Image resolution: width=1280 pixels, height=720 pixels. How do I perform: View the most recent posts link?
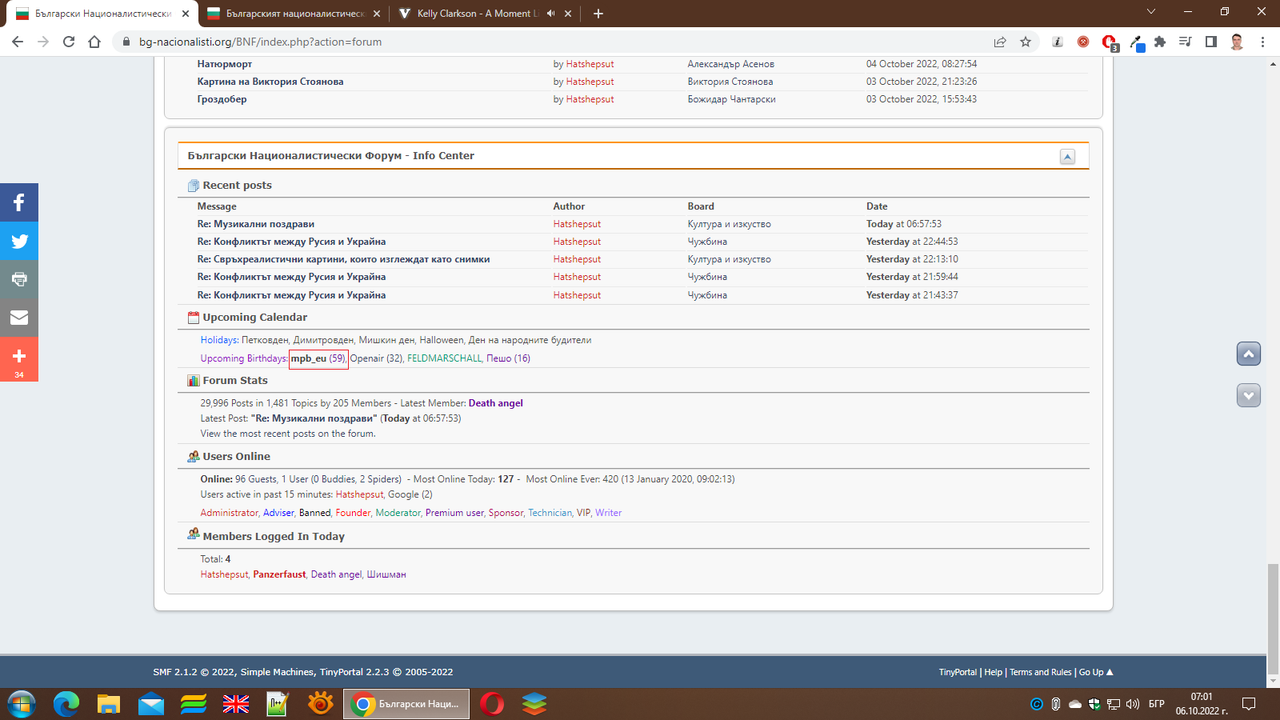point(288,434)
